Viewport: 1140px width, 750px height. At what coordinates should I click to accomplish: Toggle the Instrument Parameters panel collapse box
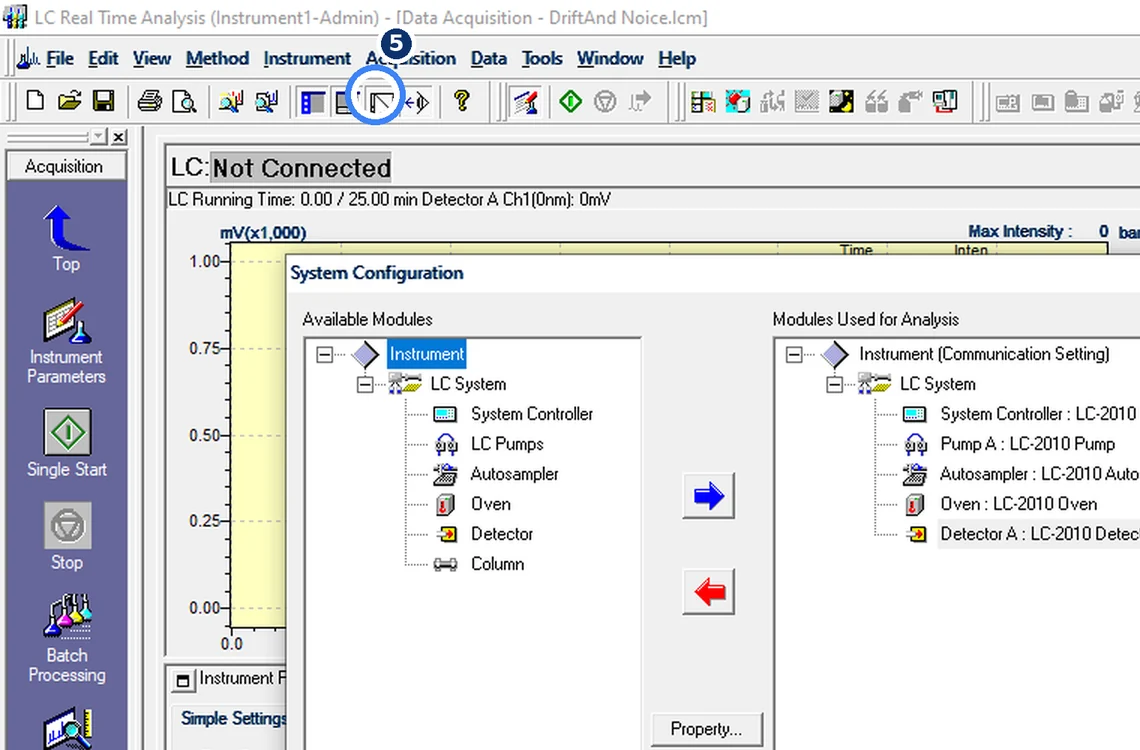pos(182,680)
